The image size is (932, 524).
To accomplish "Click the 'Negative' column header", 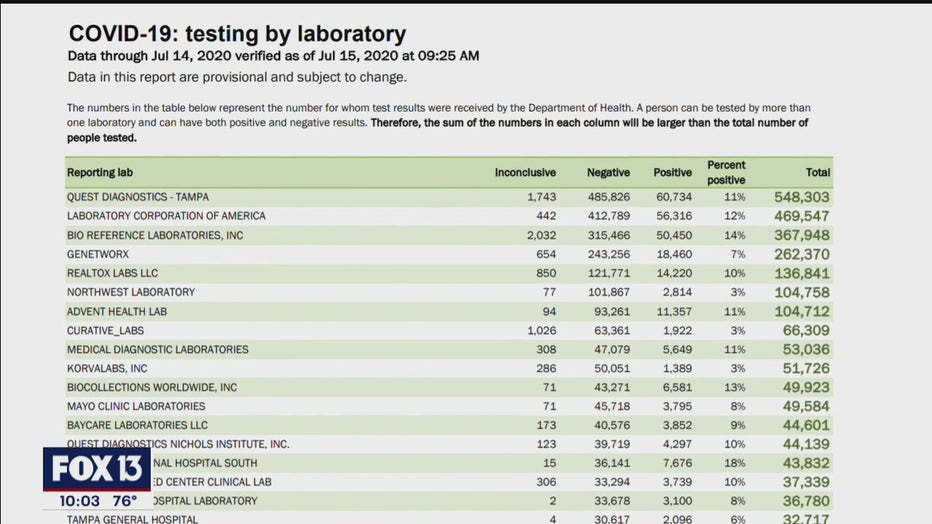I will click(608, 172).
